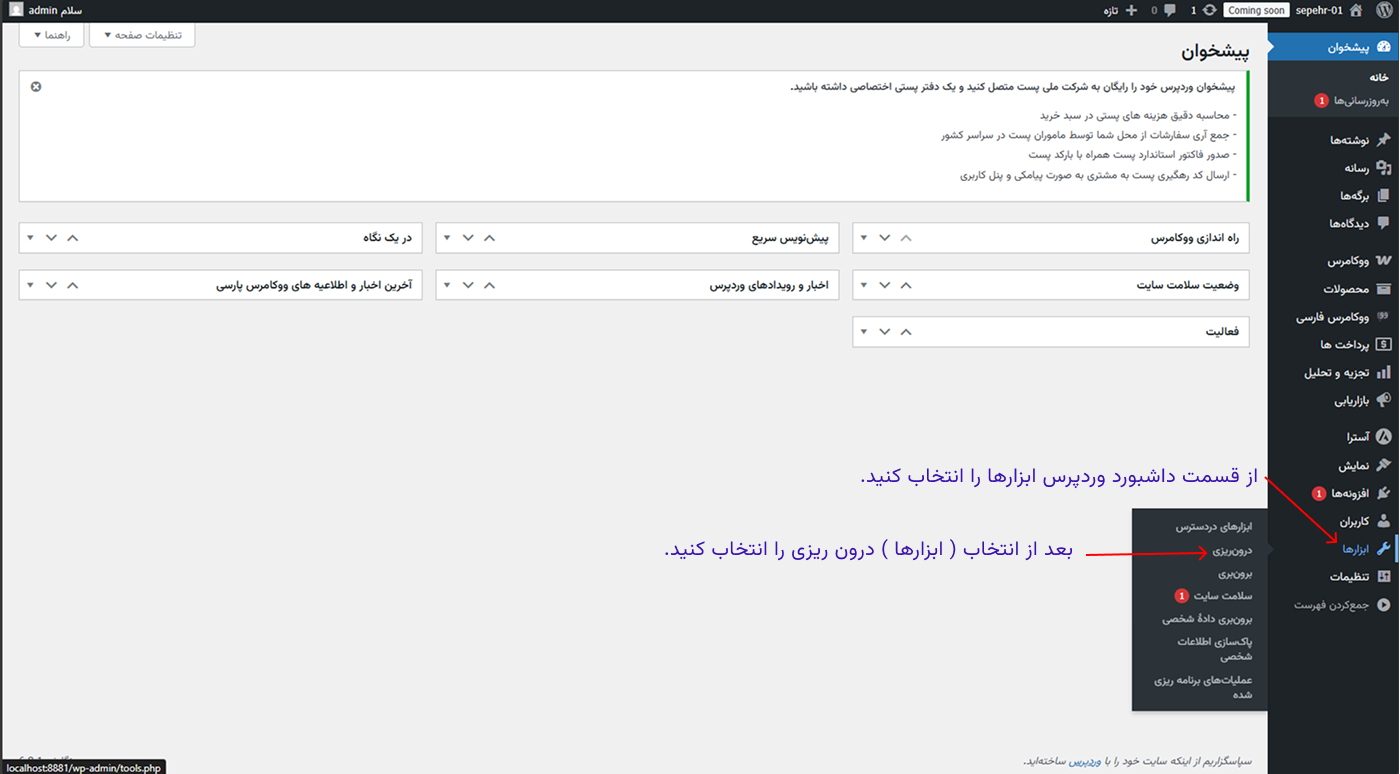Screen dimensions: 1400x774
Task: Click the updates refresh icon in admin bar
Action: 1210,11
